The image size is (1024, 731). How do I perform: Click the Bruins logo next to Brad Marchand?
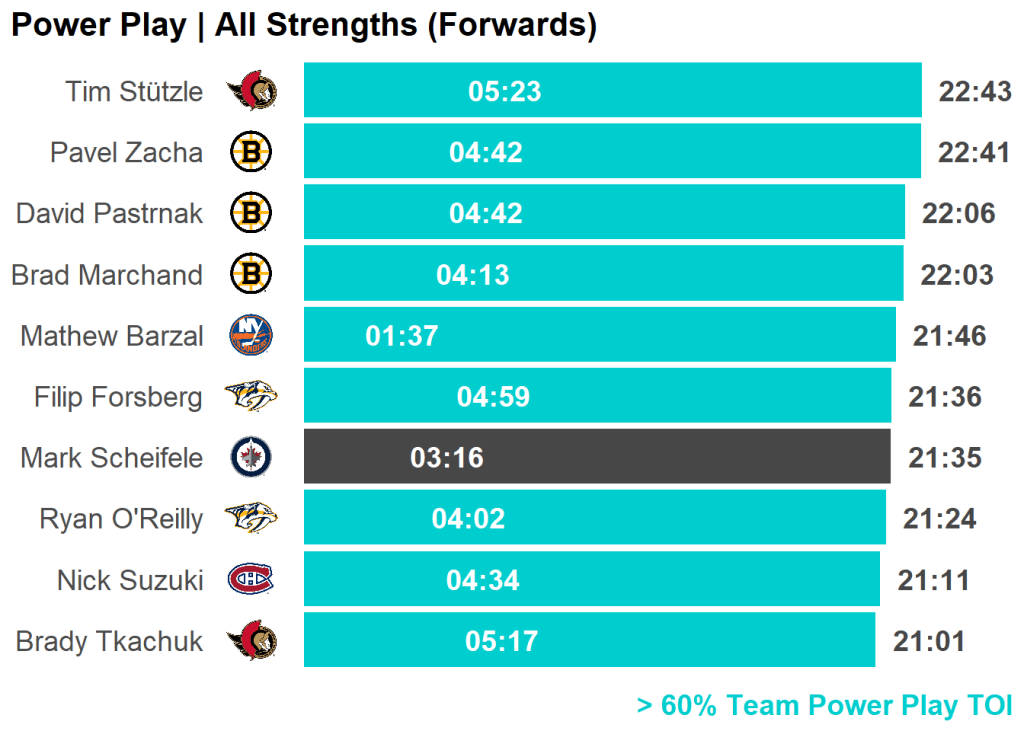point(251,274)
